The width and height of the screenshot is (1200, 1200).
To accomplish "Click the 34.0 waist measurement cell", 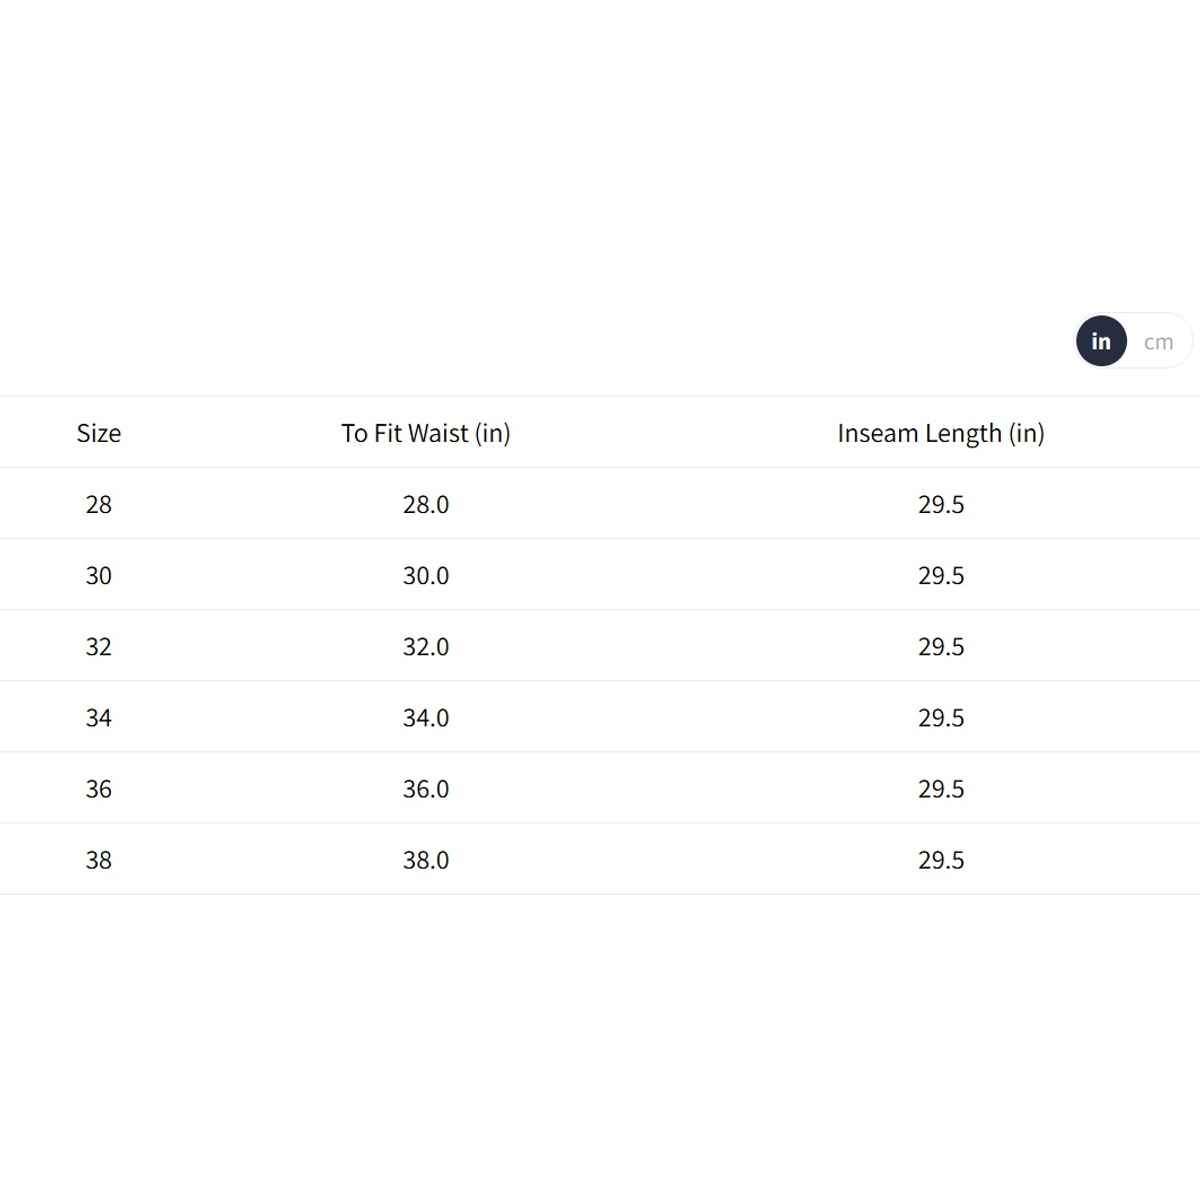I will 425,717.
